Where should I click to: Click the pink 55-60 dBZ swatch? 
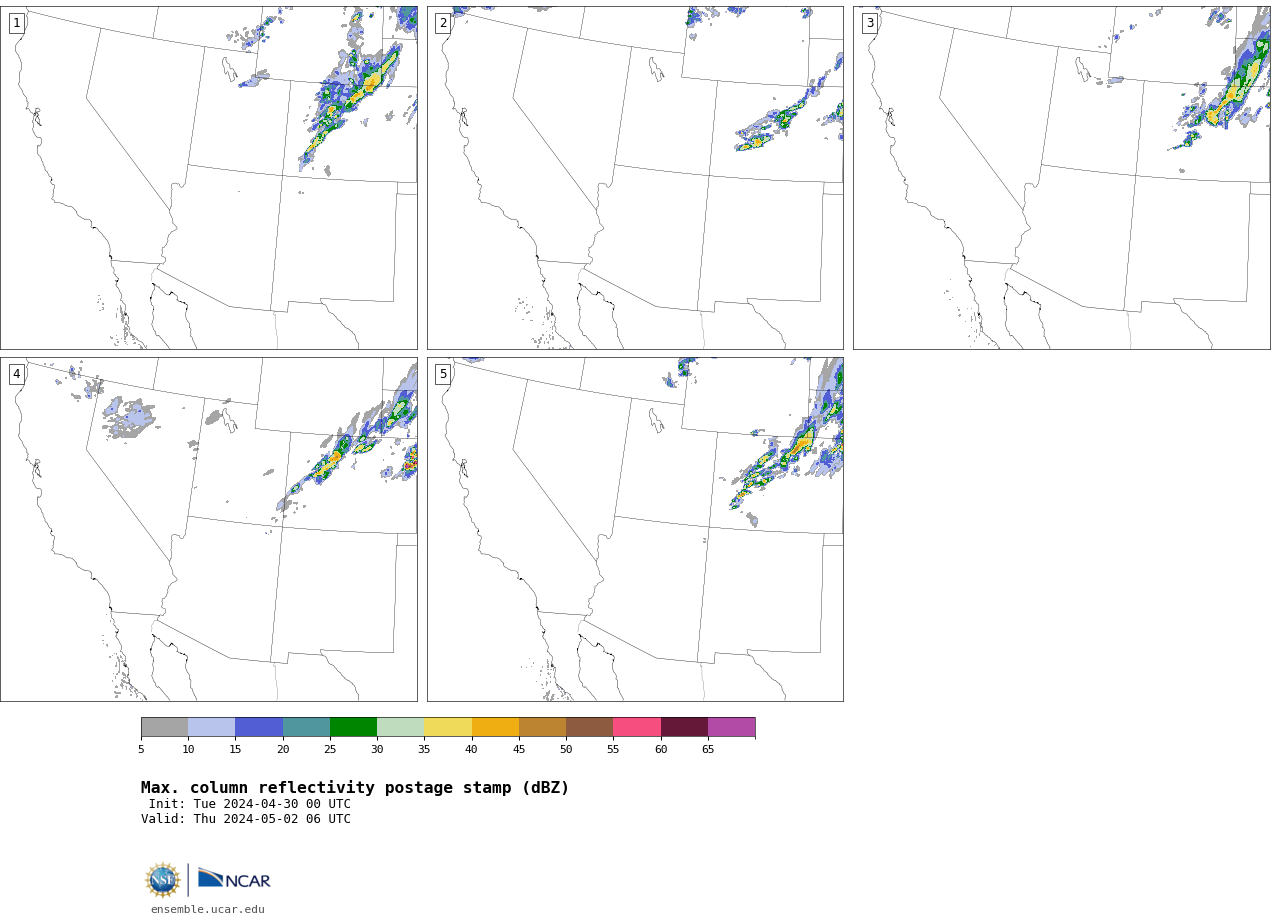click(637, 727)
